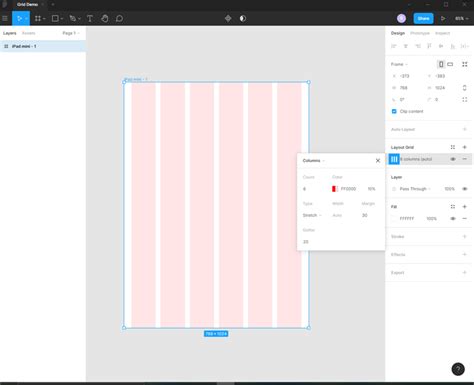Select the Comment tool
Image resolution: width=474 pixels, height=385 pixels.
[x=119, y=18]
